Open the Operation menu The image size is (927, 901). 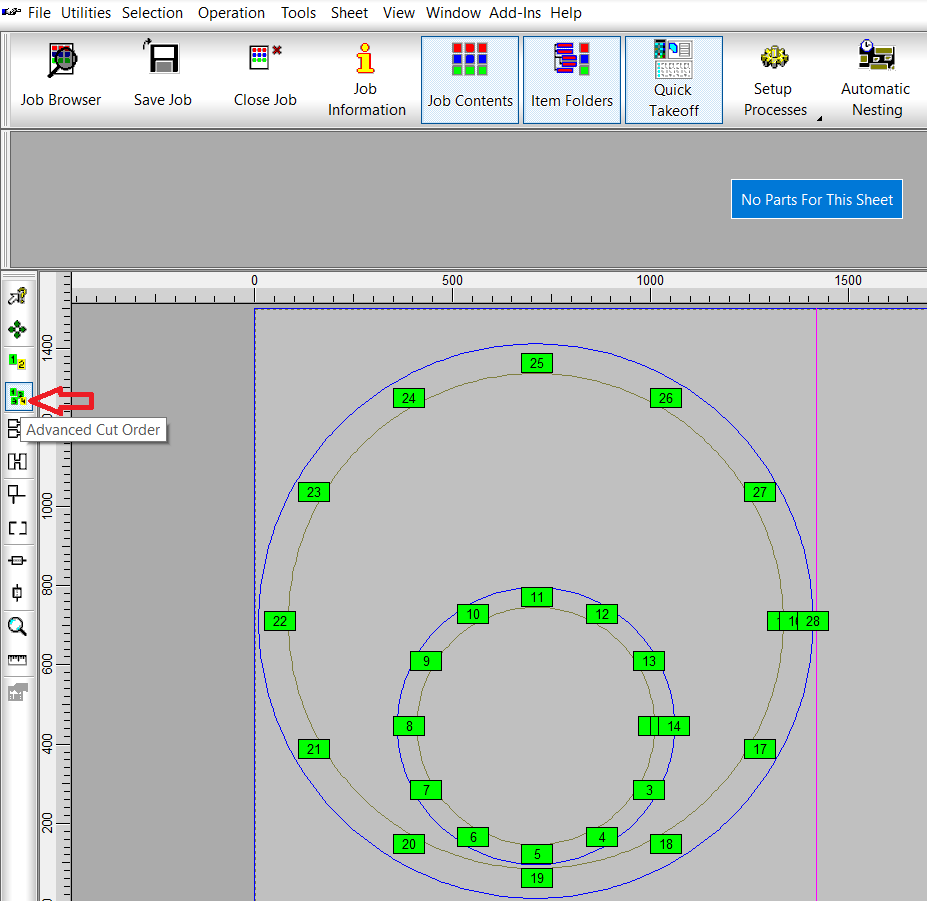pos(231,13)
